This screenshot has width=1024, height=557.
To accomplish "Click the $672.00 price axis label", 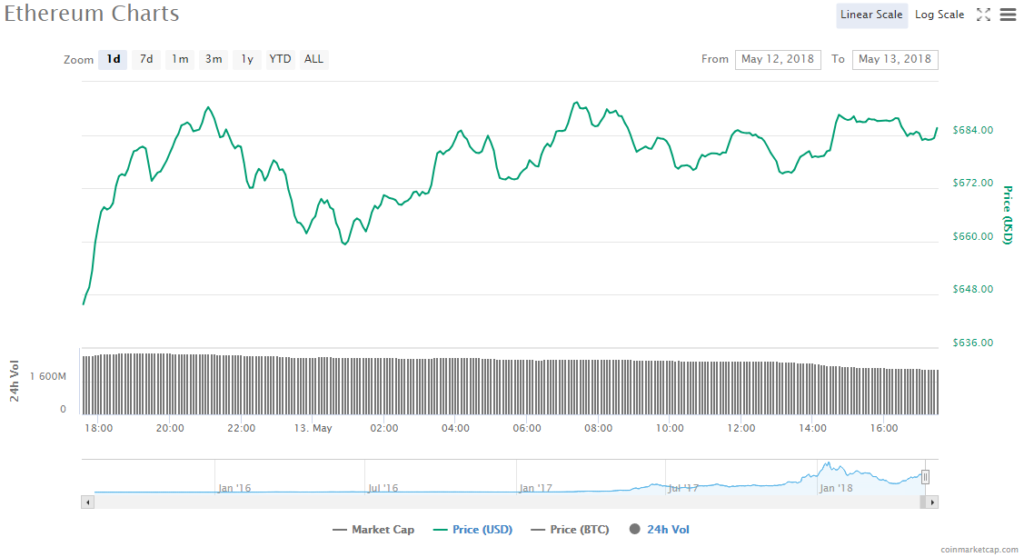I will point(972,183).
